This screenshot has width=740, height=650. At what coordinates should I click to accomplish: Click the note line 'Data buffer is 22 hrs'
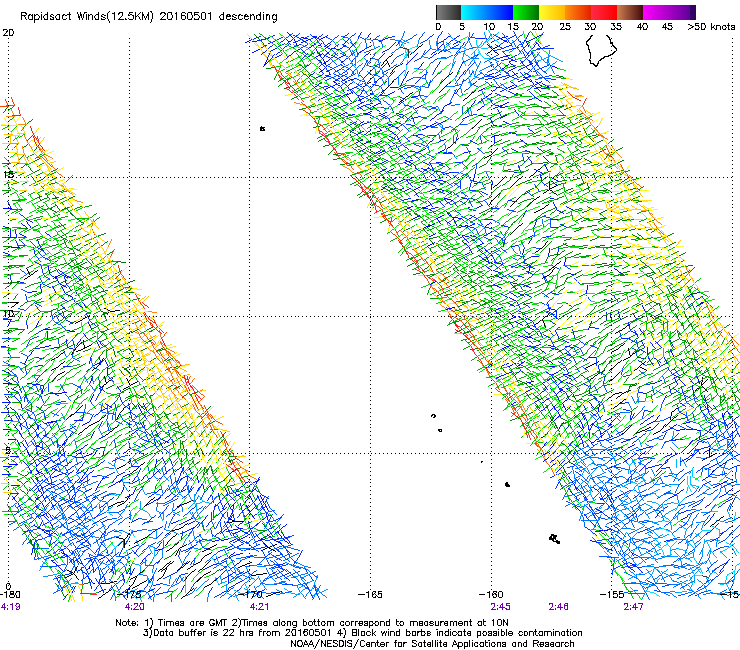[362, 633]
